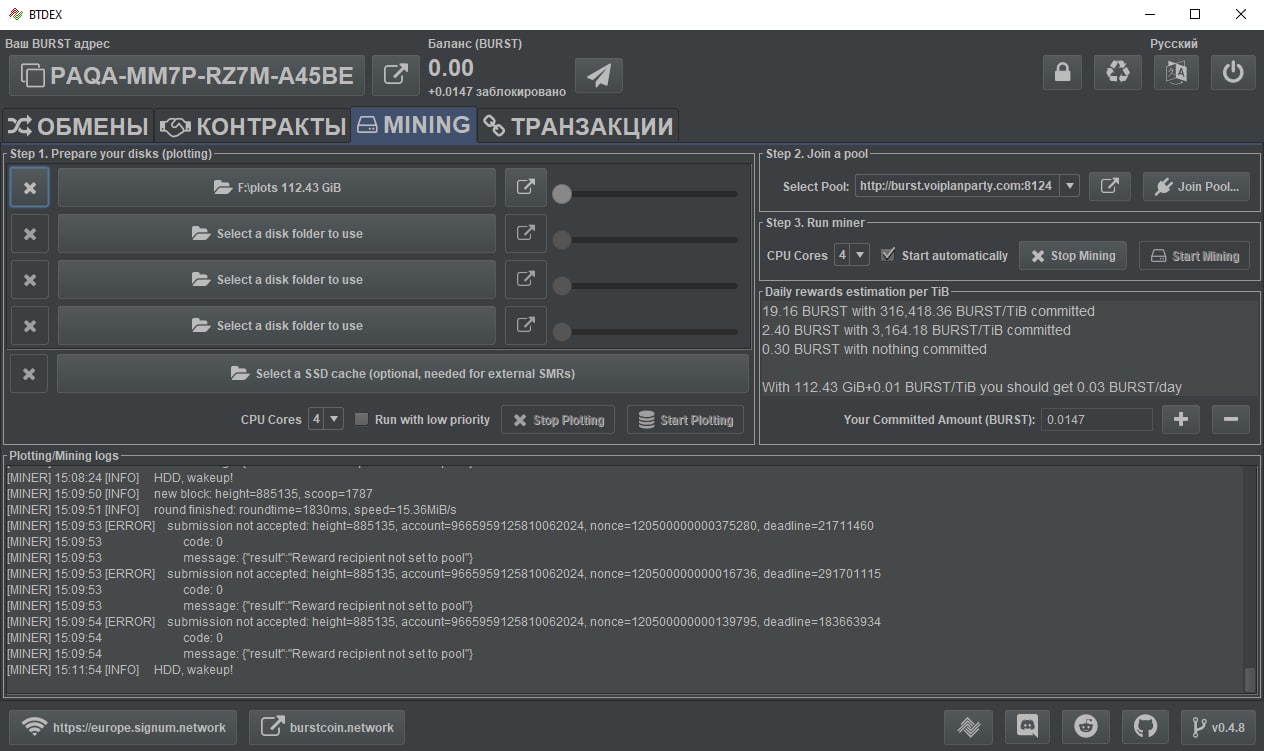Click the version v0.4.8 button
The height and width of the screenshot is (751, 1264).
[x=1217, y=727]
